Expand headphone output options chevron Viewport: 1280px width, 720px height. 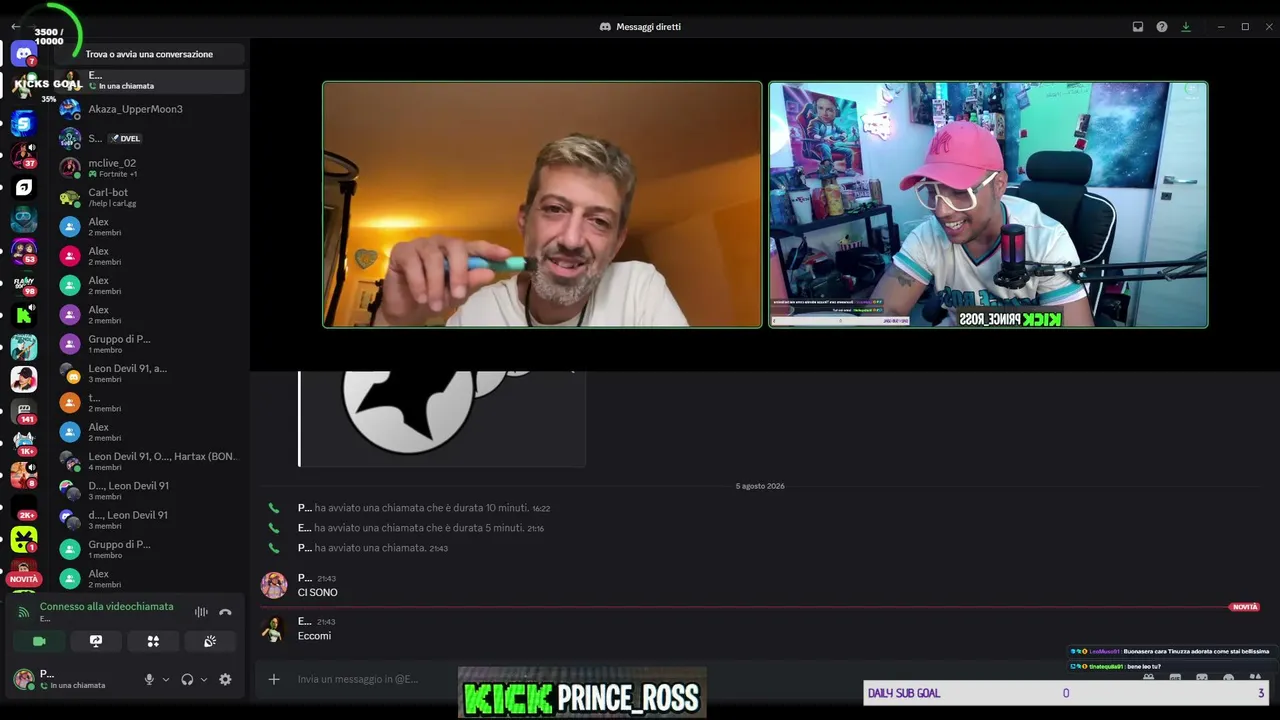(204, 679)
